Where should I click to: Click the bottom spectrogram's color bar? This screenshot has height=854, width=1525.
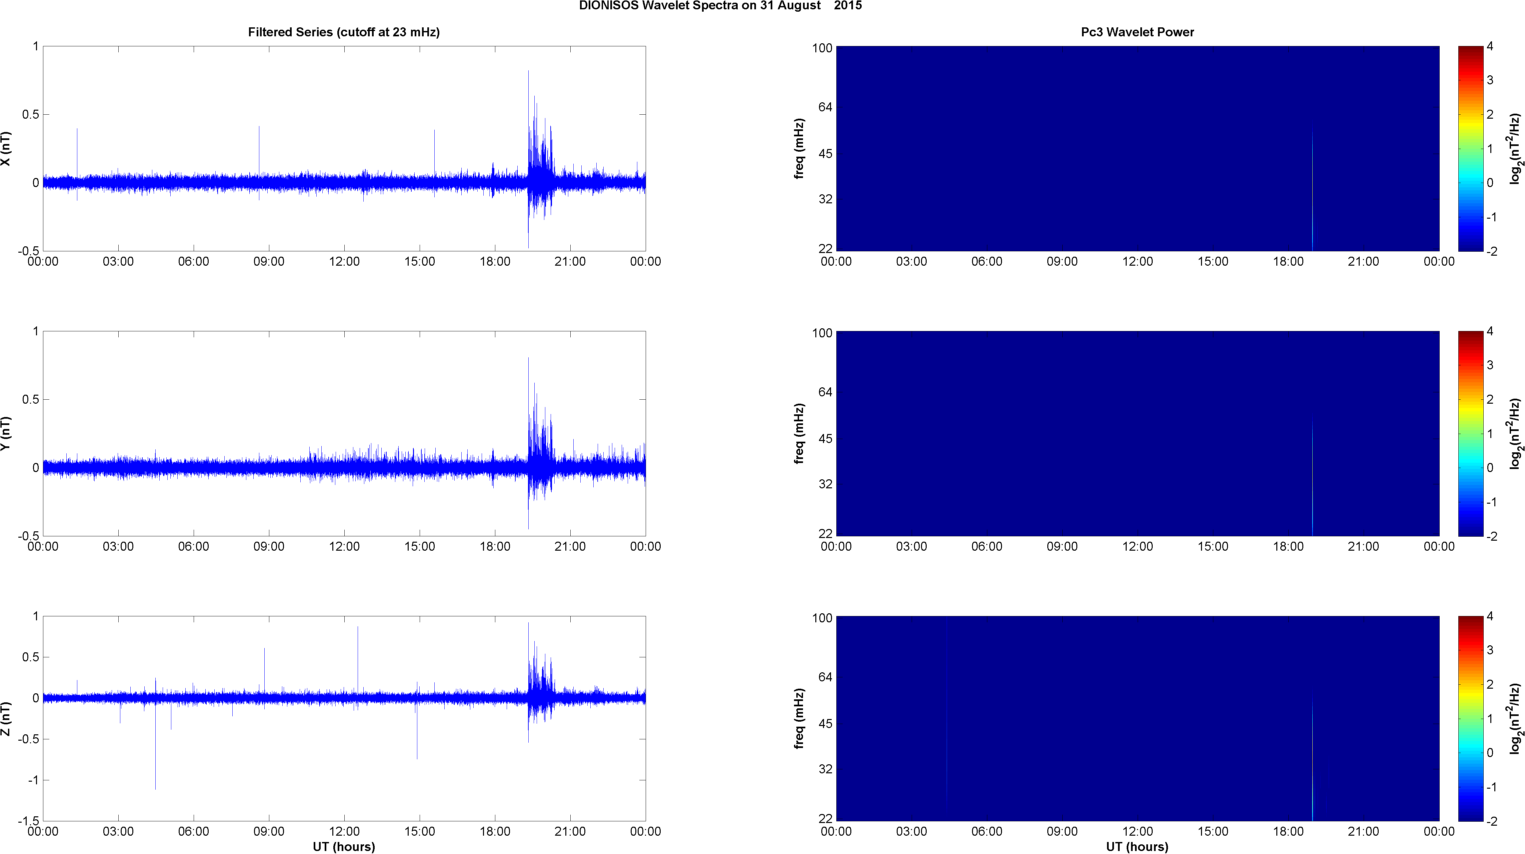1470,719
